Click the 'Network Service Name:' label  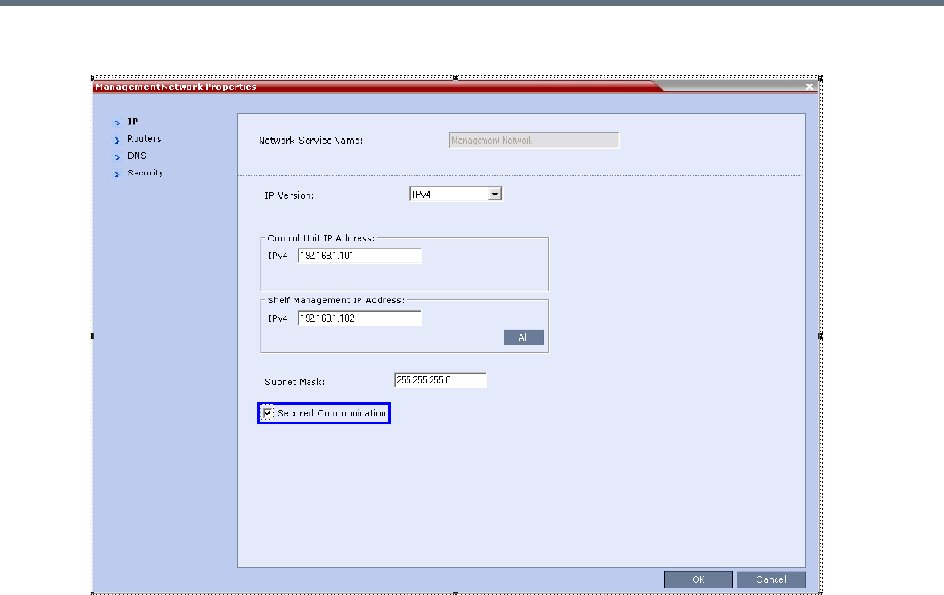pos(311,140)
